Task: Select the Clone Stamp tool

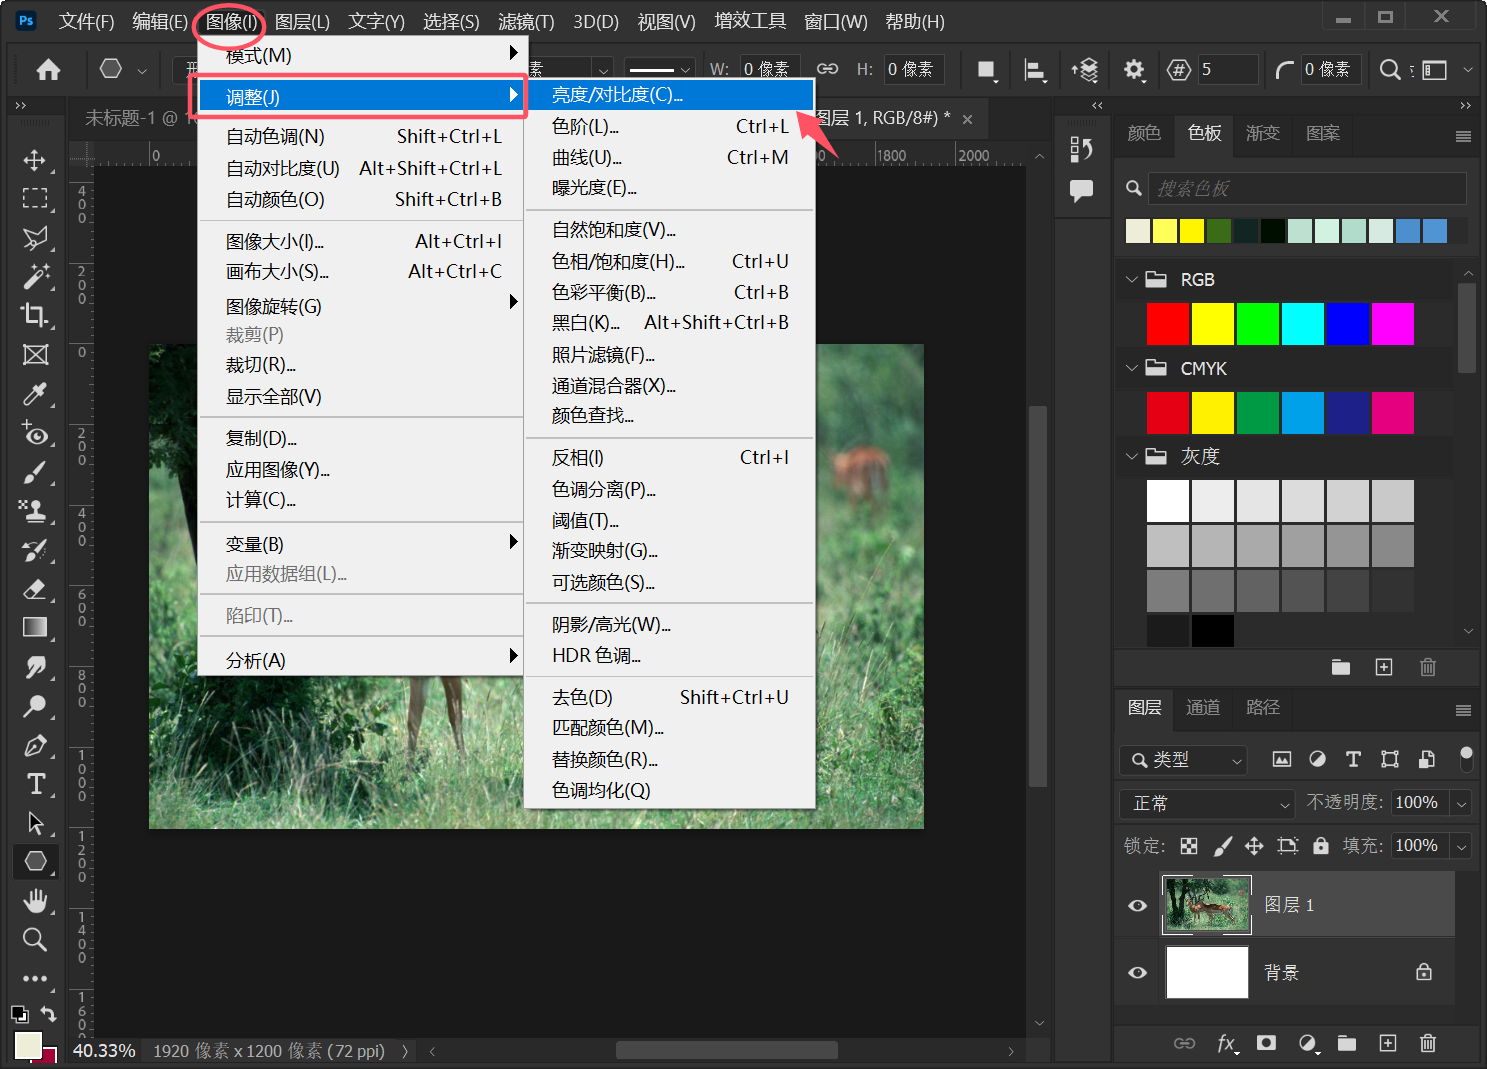Action: 35,511
